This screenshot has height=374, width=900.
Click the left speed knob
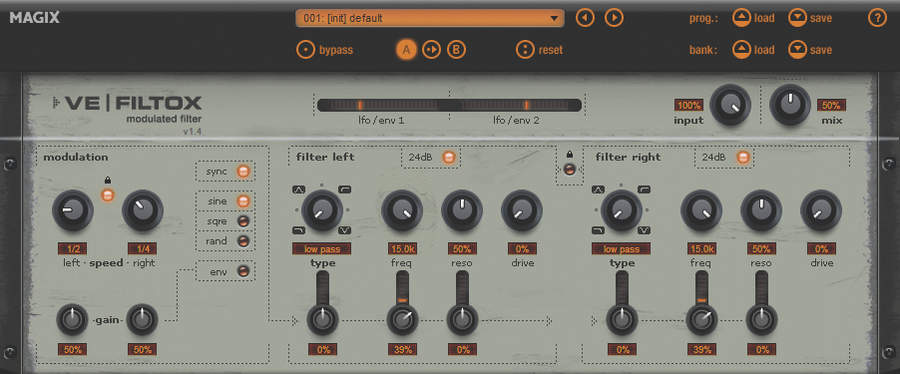tap(73, 211)
